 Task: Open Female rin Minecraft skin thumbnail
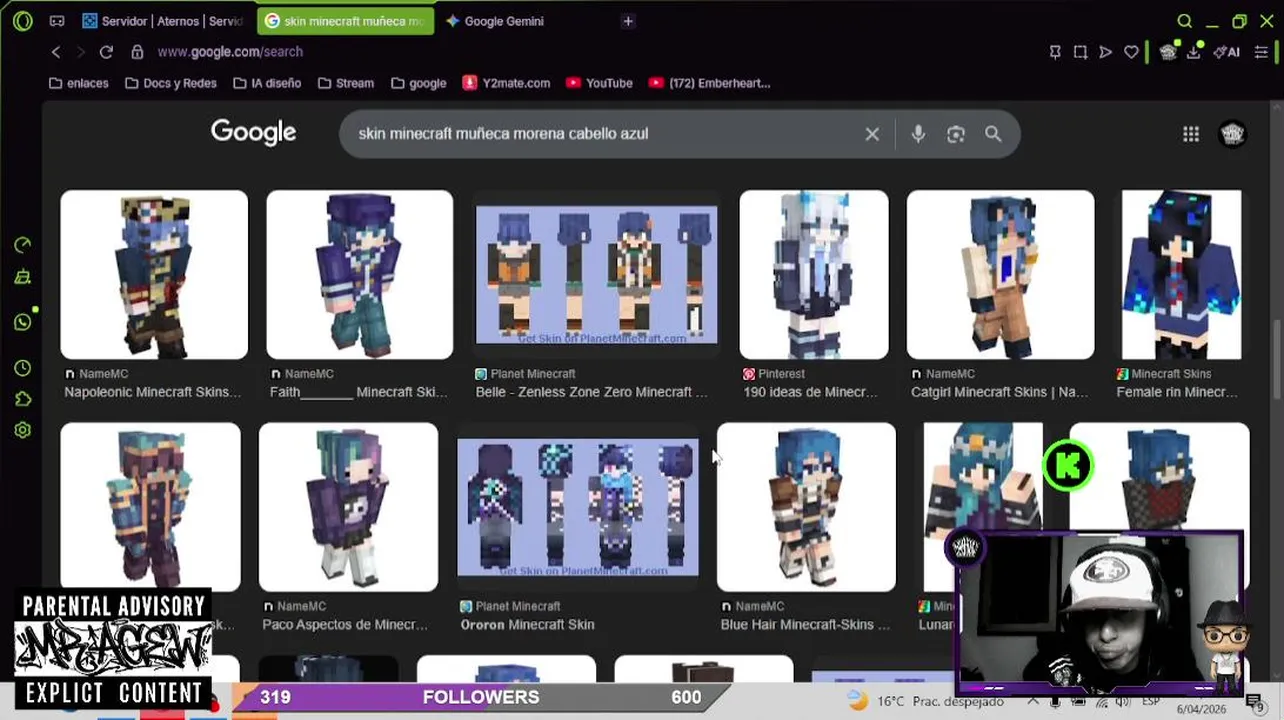click(1181, 275)
